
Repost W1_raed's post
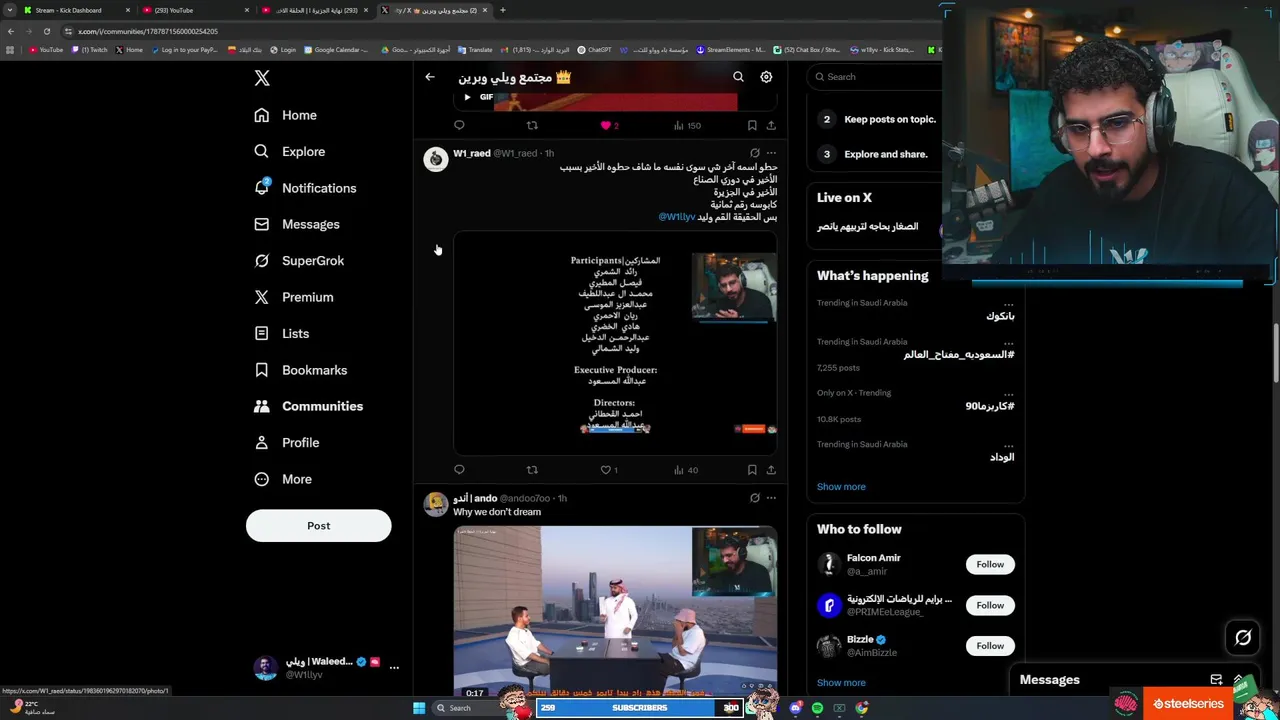532,469
